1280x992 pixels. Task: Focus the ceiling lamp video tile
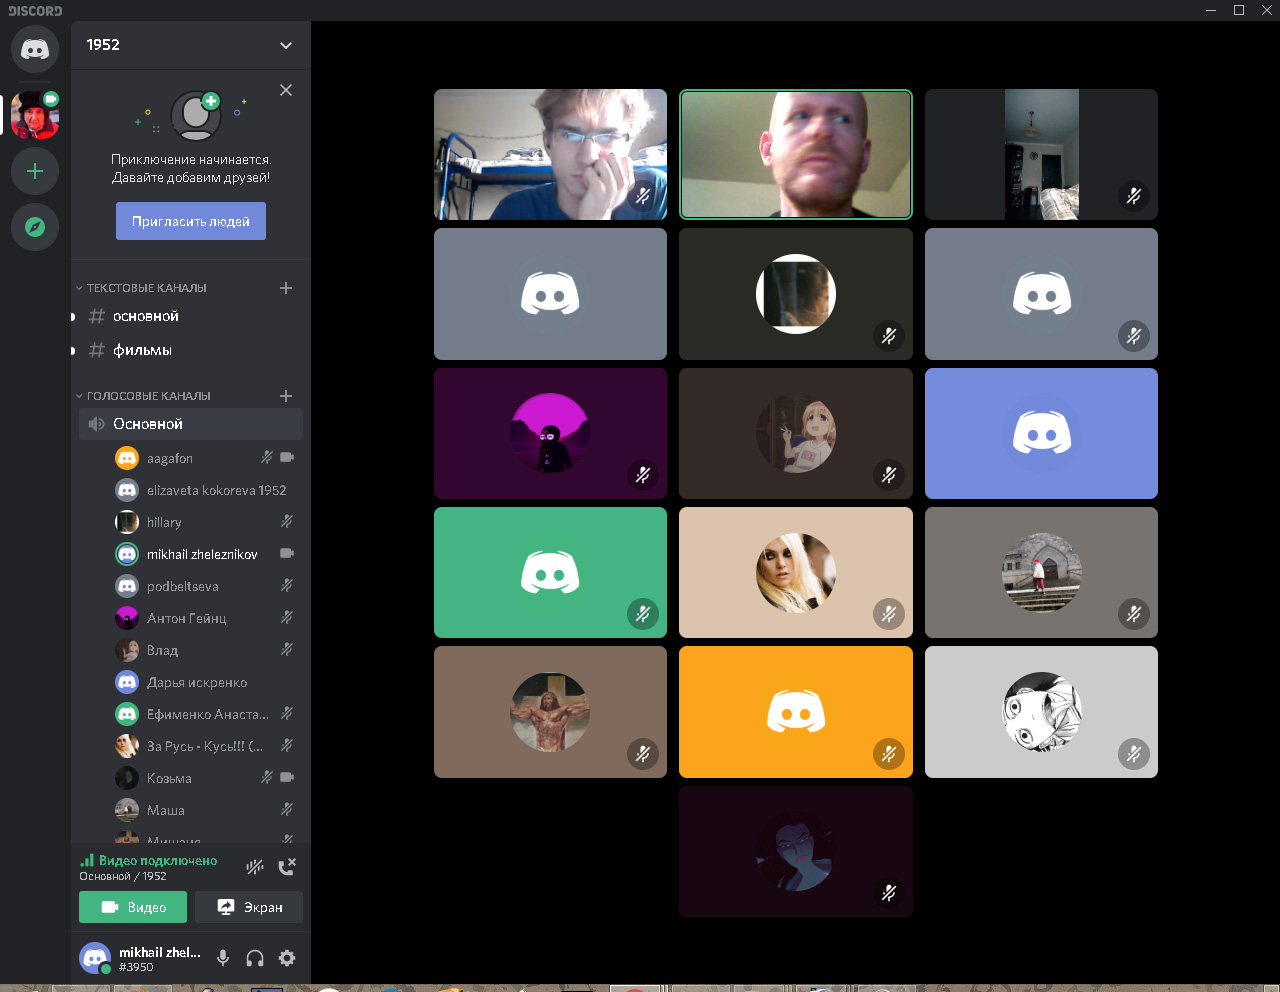tap(1041, 155)
